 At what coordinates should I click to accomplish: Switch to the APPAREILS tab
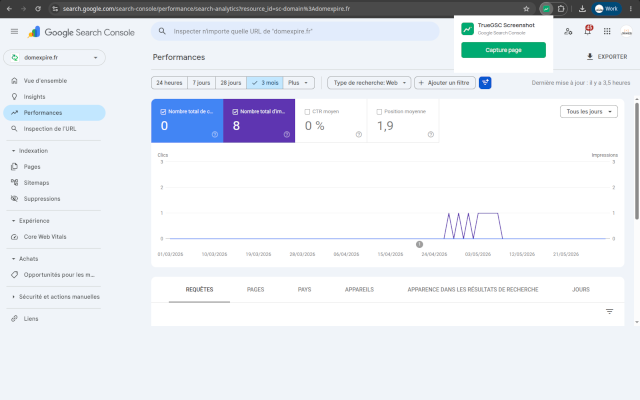[359, 289]
